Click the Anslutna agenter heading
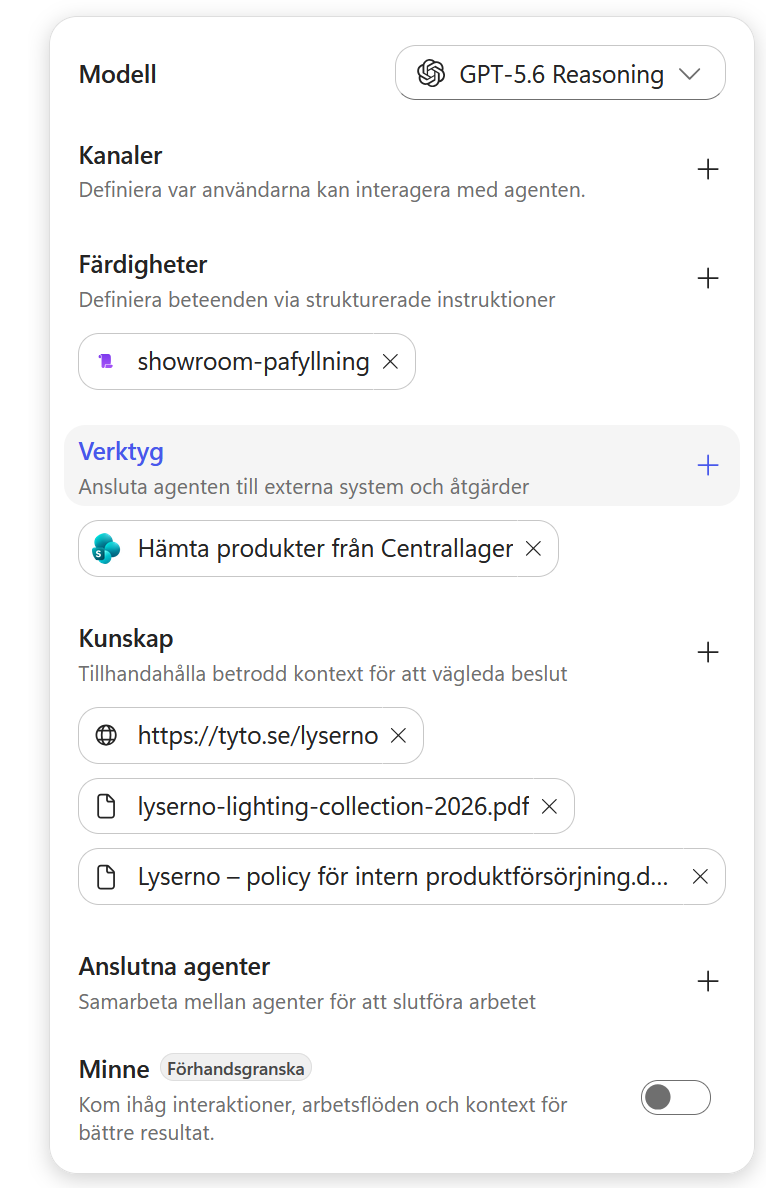Viewport: 766px width, 1188px height. 174,967
